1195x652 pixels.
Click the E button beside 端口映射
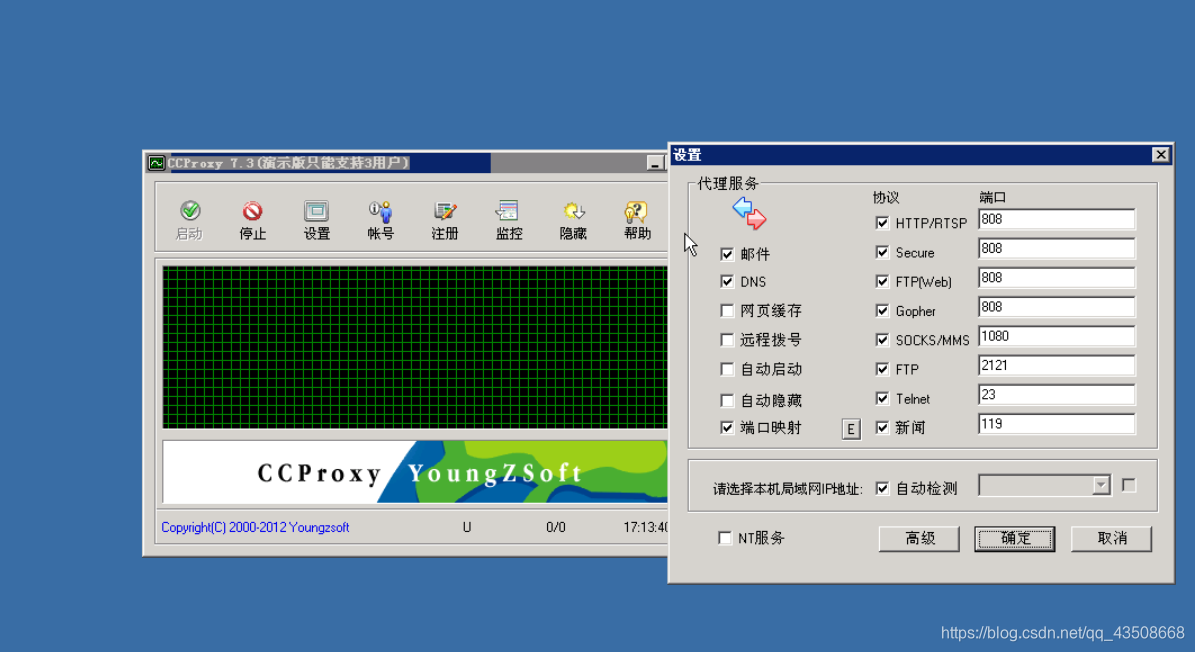coord(851,429)
